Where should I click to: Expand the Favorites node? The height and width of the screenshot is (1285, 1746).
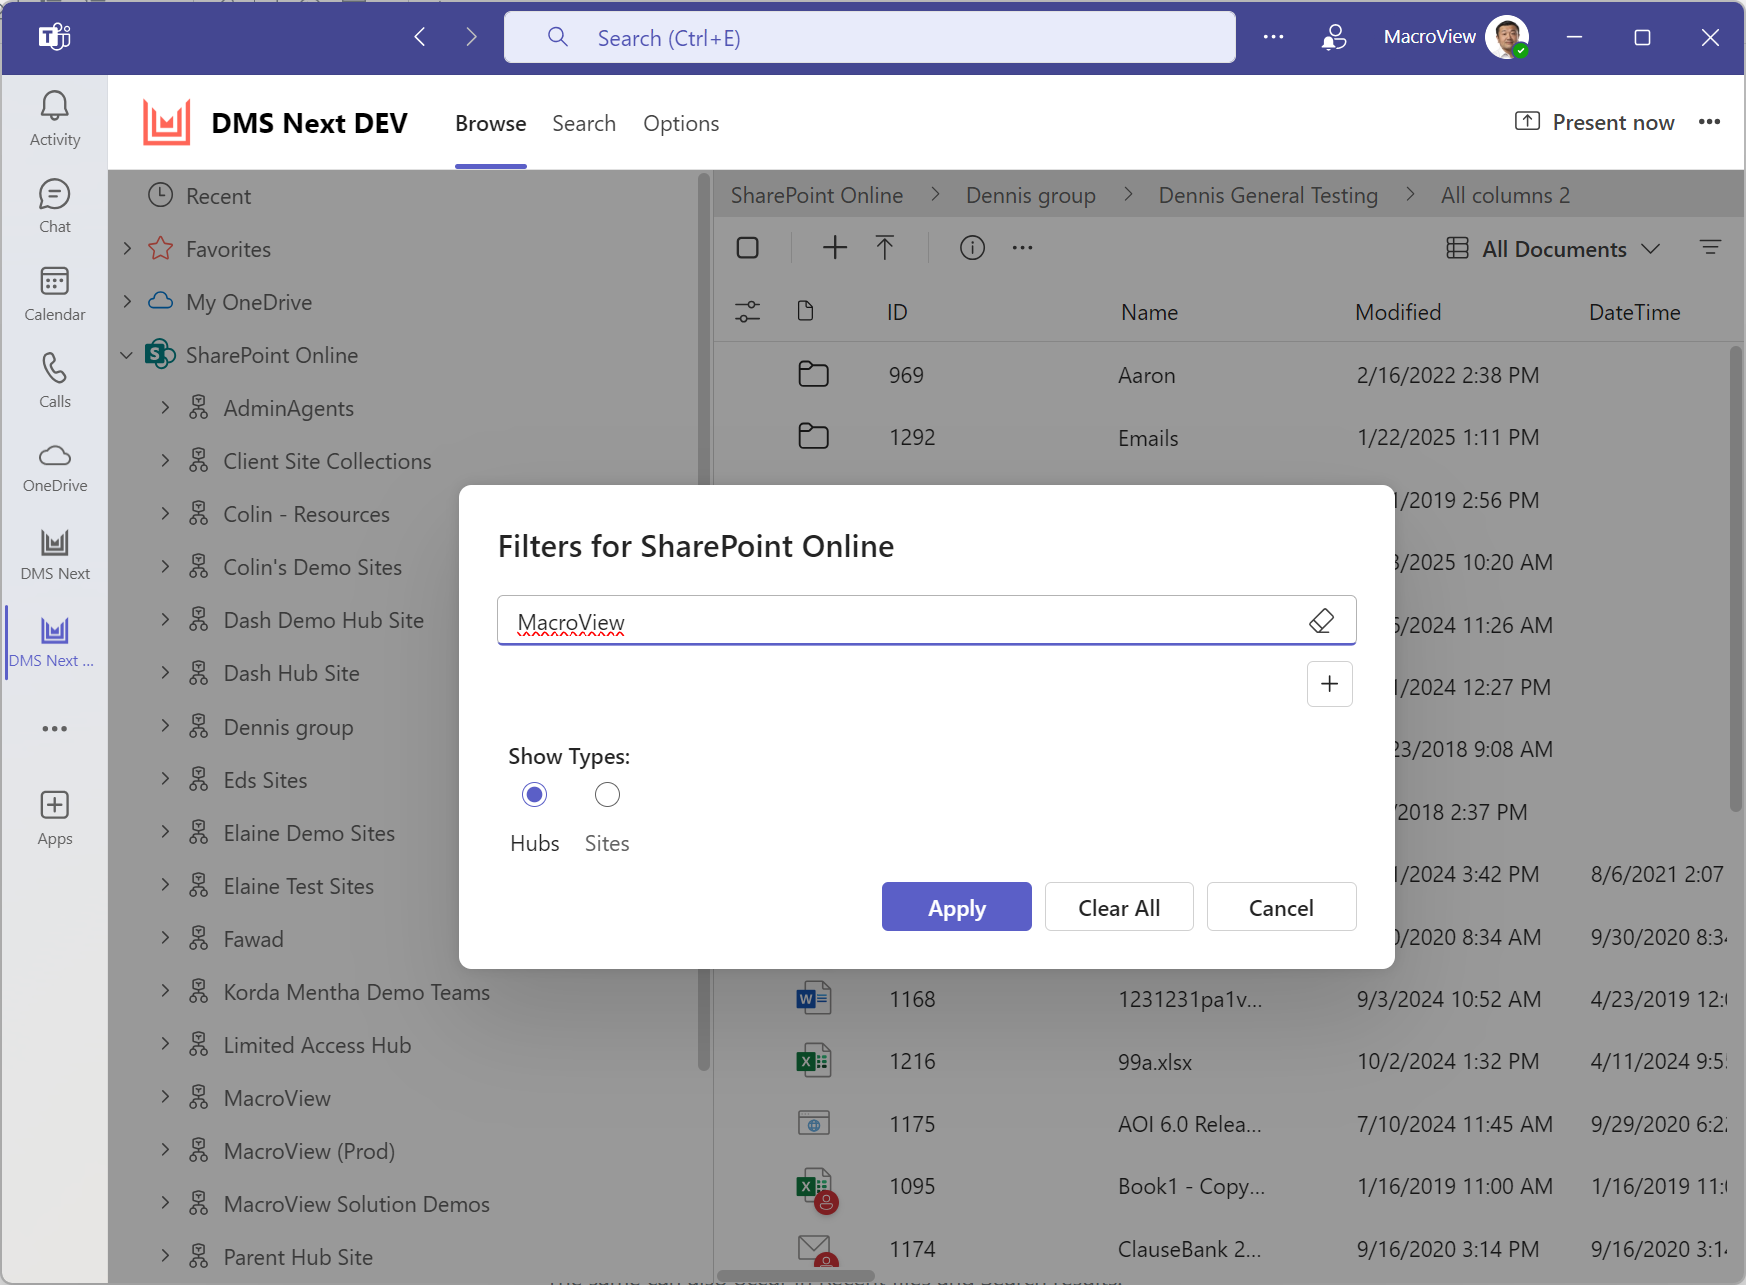tap(127, 248)
